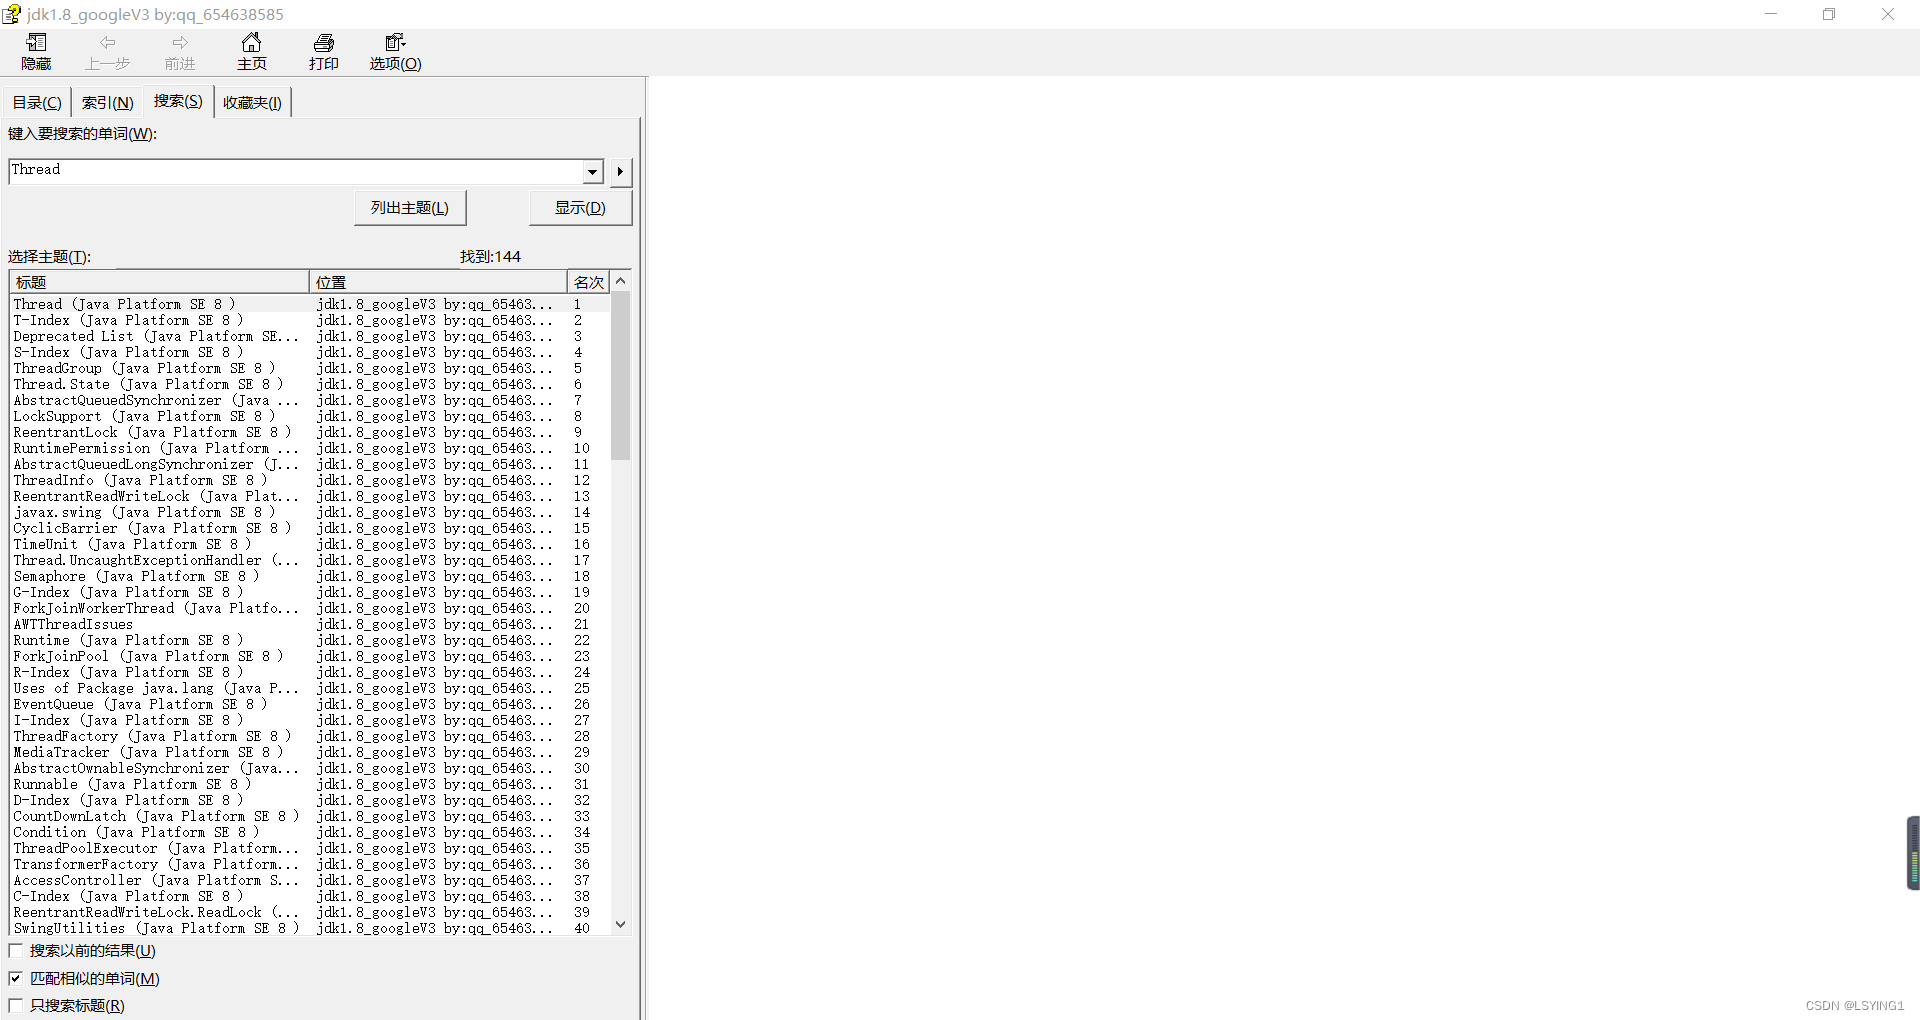Viewport: 1920px width, 1020px height.
Task: Disable the 匹配相似的单词 checkbox
Action: pyautogui.click(x=15, y=978)
